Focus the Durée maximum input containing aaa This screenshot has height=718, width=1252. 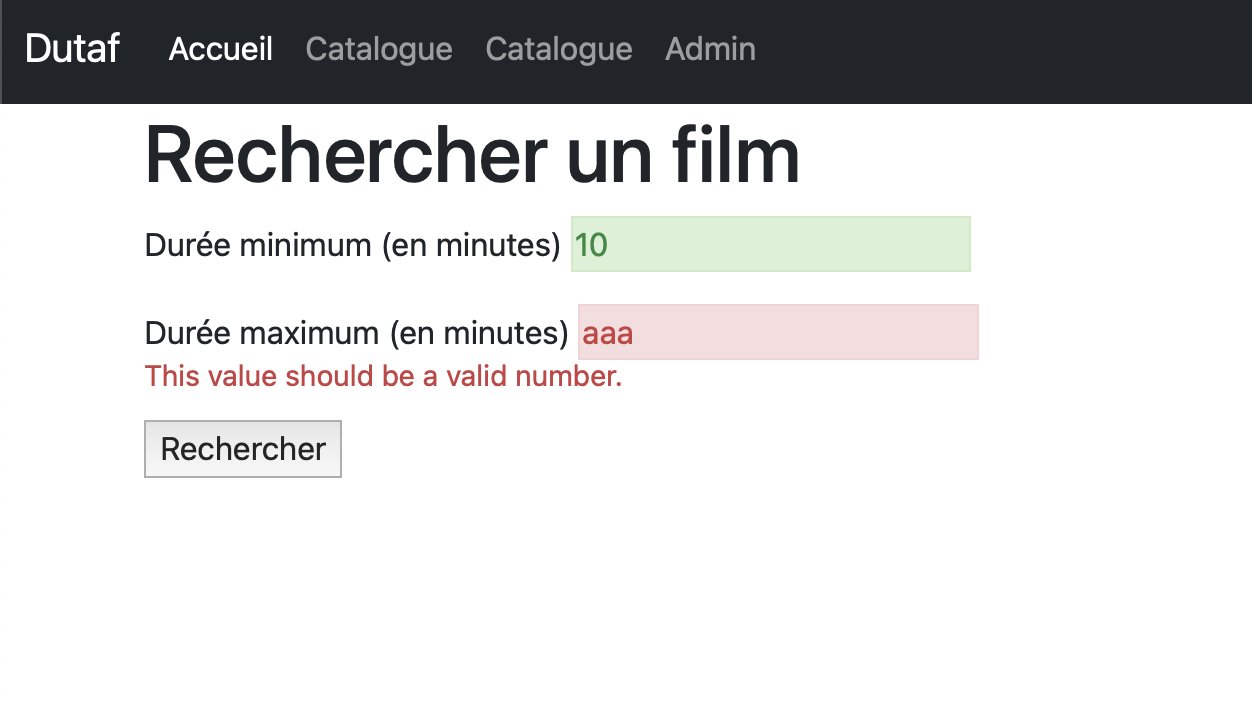(778, 332)
